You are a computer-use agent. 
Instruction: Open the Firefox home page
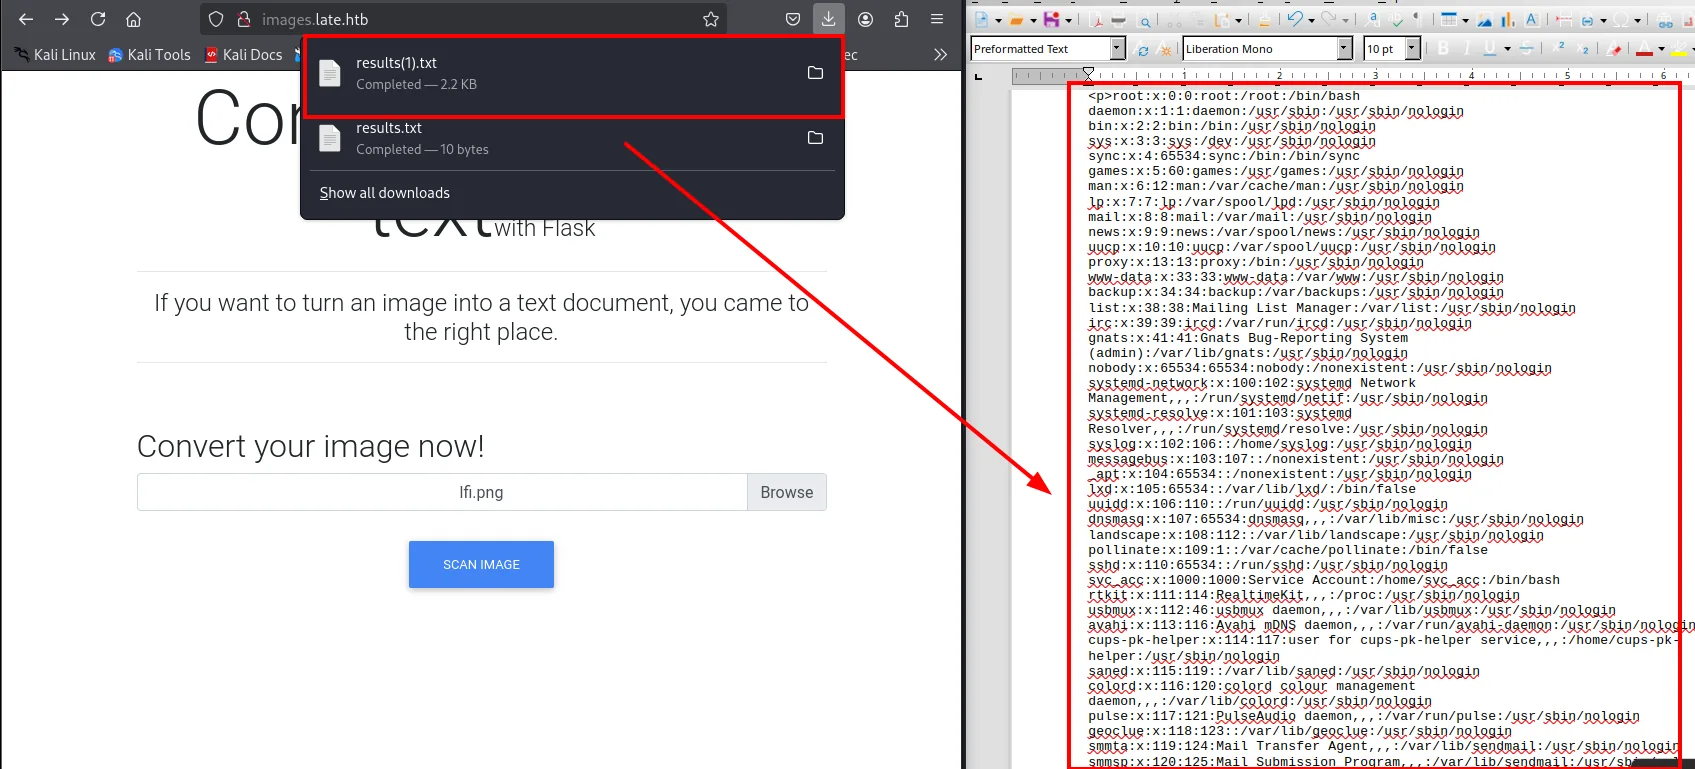pyautogui.click(x=133, y=19)
